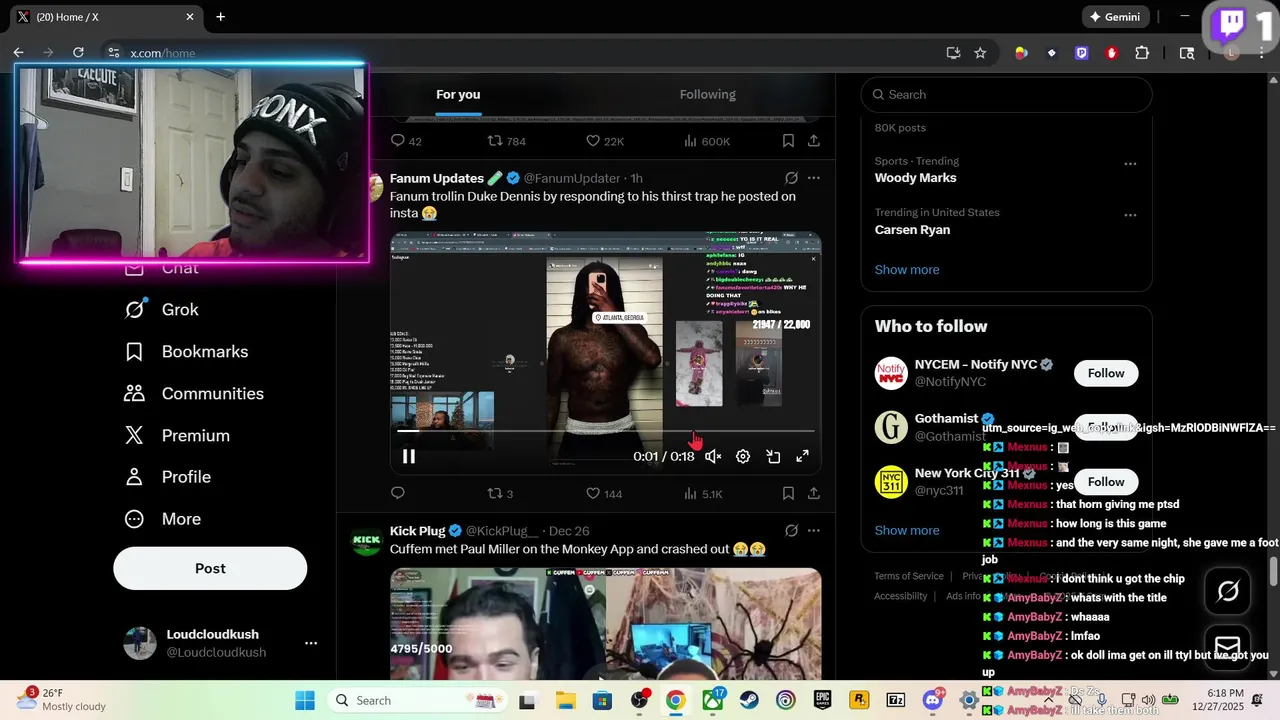Follow NYCEM - Notify NYC
This screenshot has width=1280, height=720.
[1106, 373]
